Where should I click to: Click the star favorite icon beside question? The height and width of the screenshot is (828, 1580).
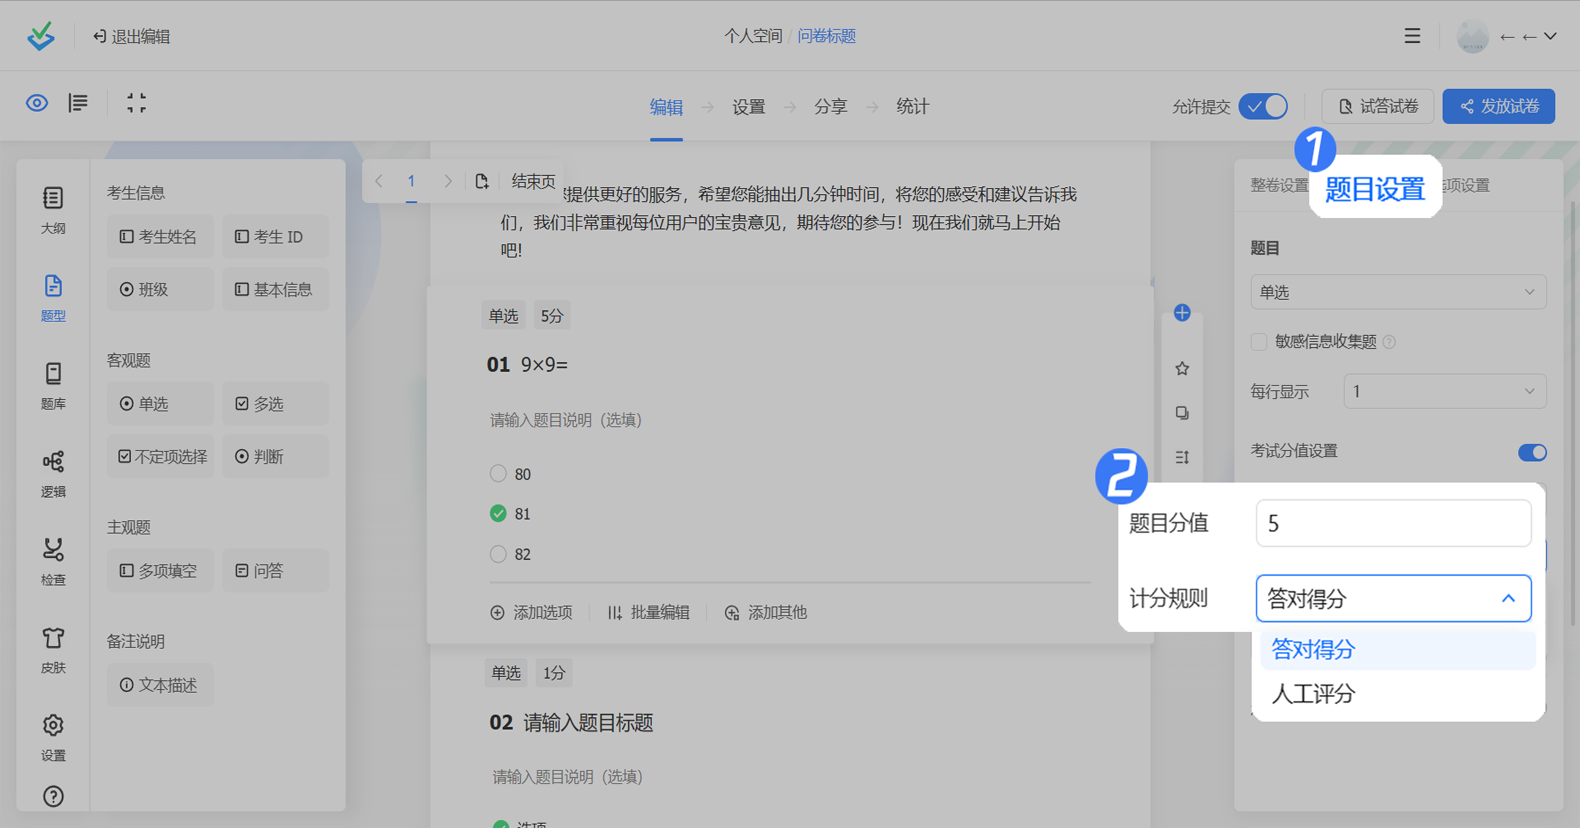1182,369
